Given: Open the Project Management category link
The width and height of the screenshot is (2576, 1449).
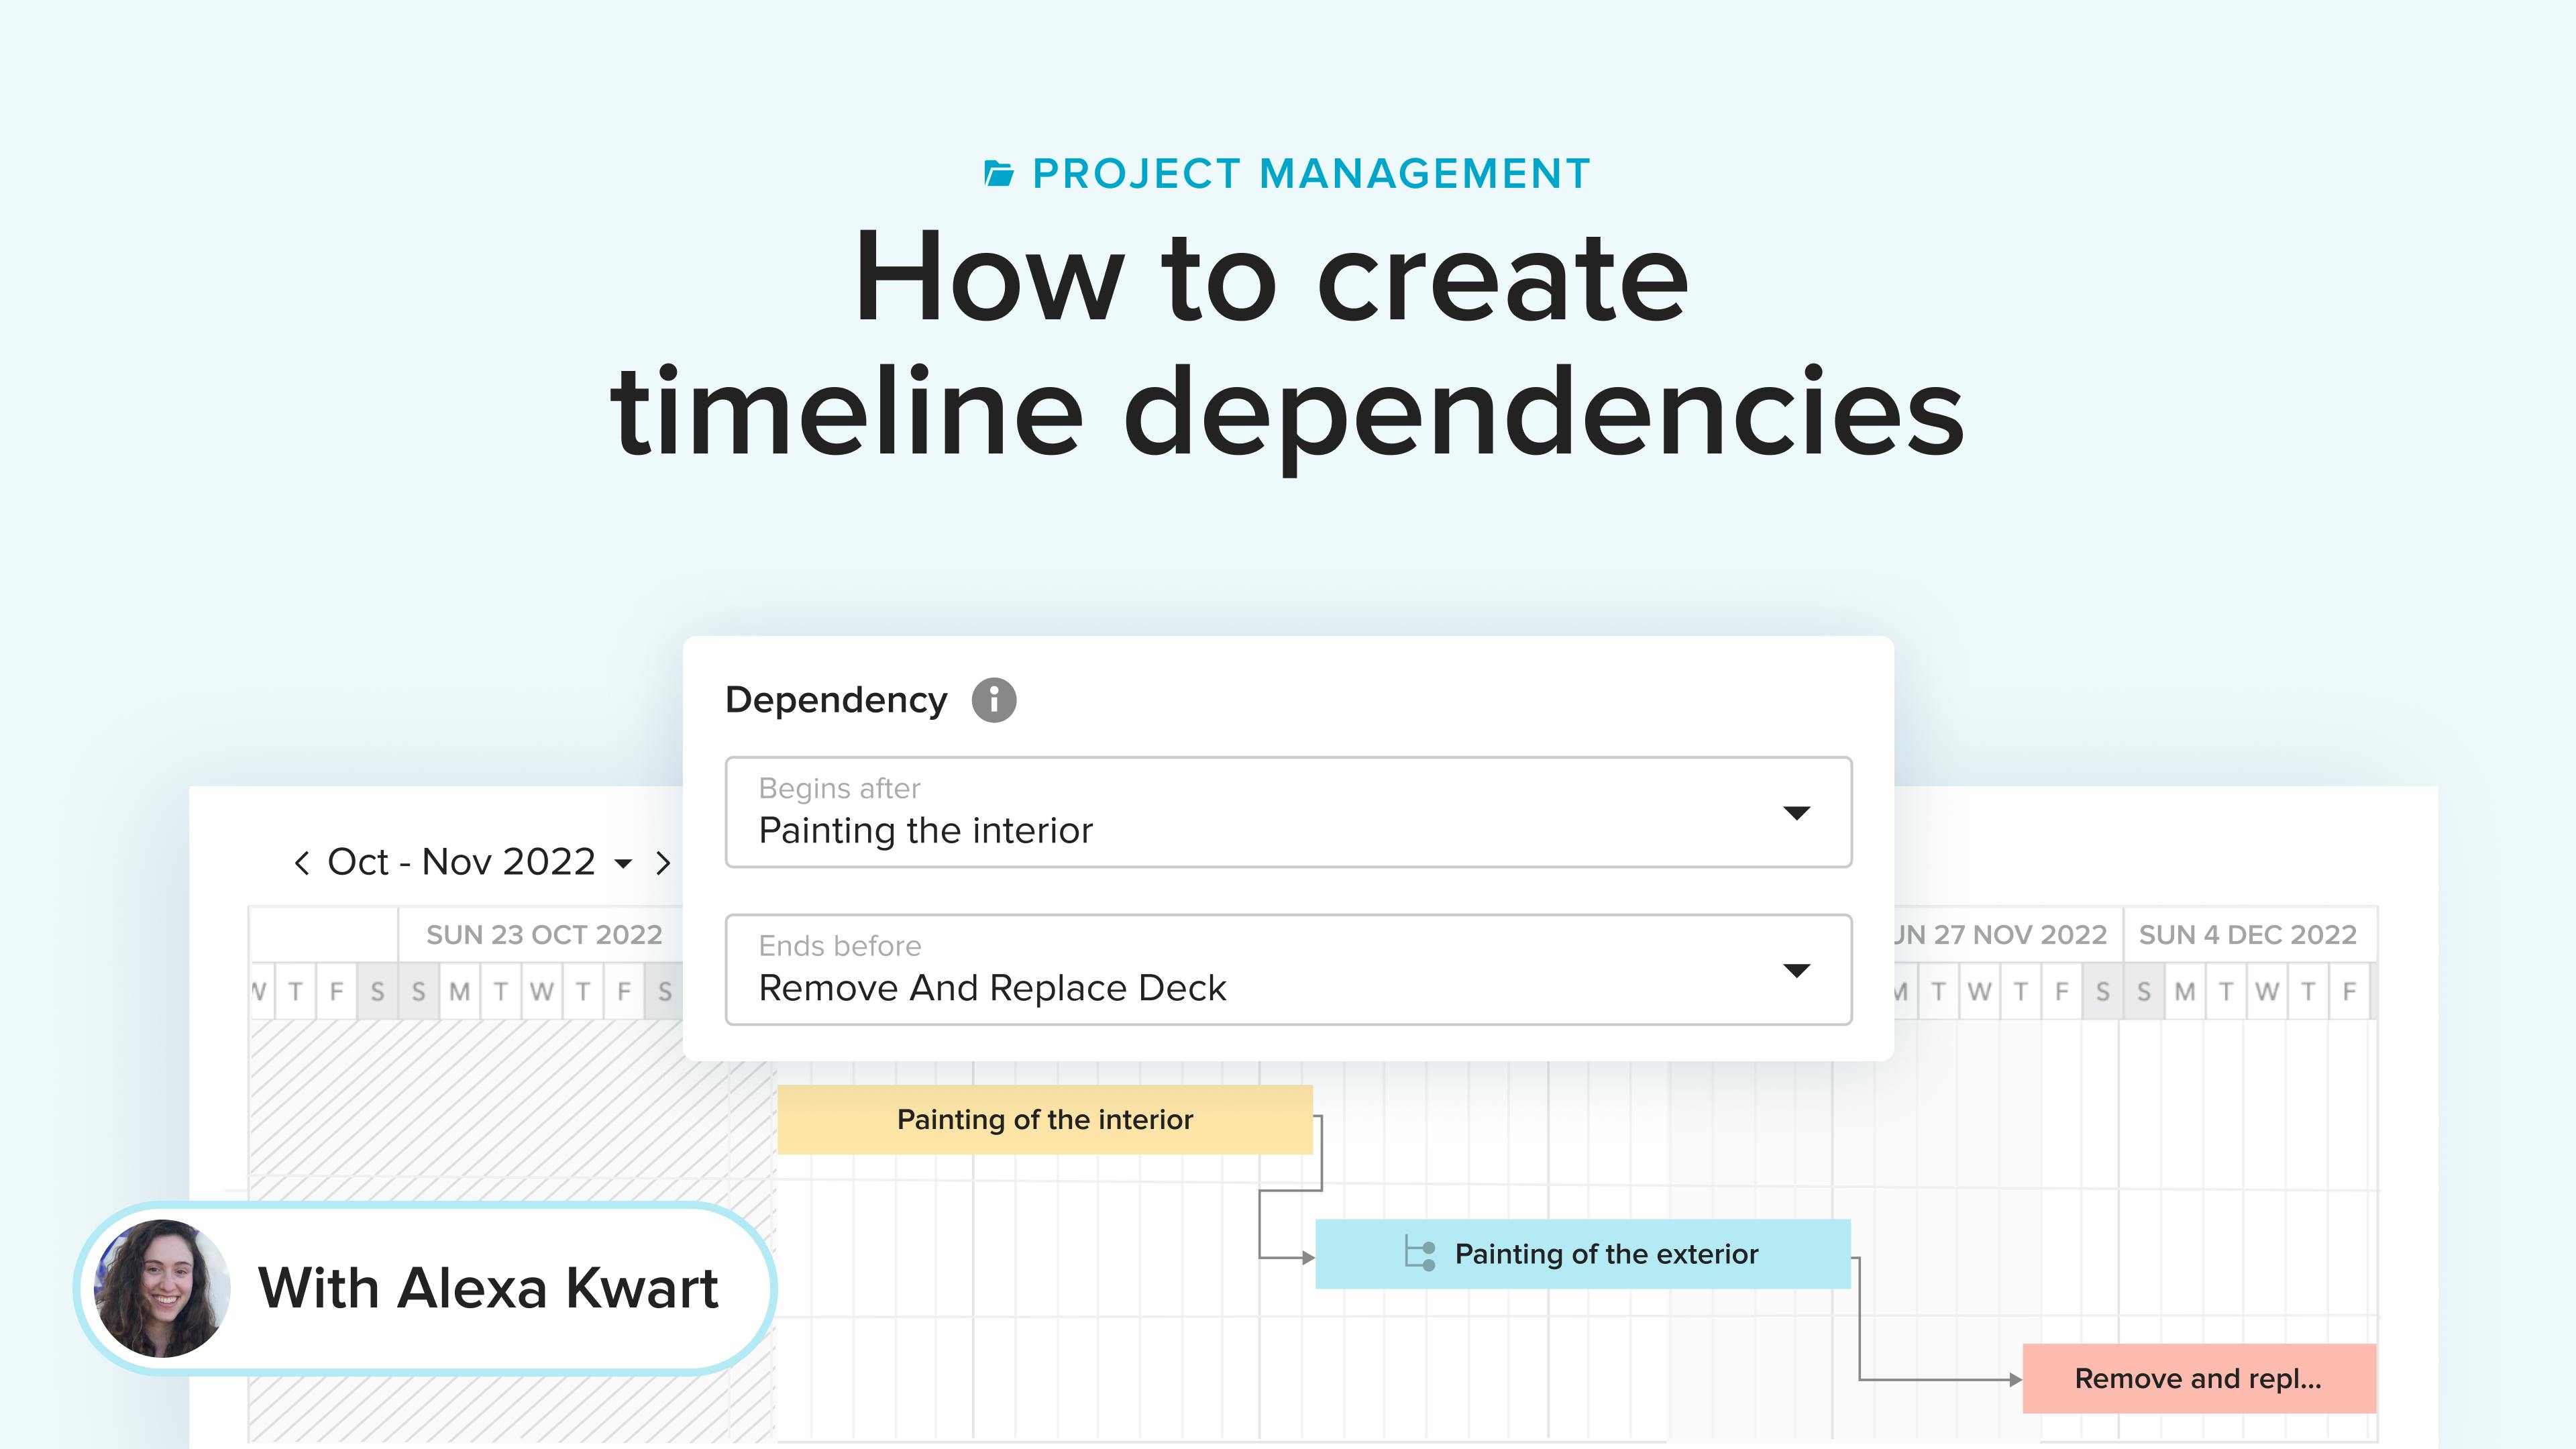Looking at the screenshot, I should [1311, 174].
